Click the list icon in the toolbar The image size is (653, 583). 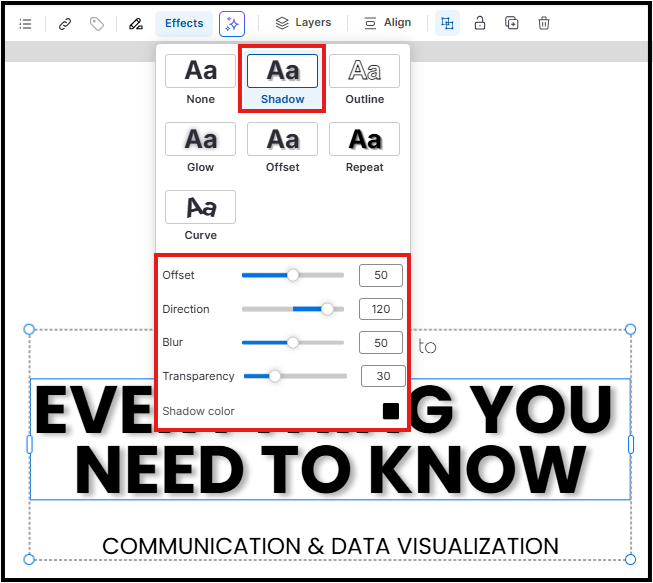click(25, 23)
